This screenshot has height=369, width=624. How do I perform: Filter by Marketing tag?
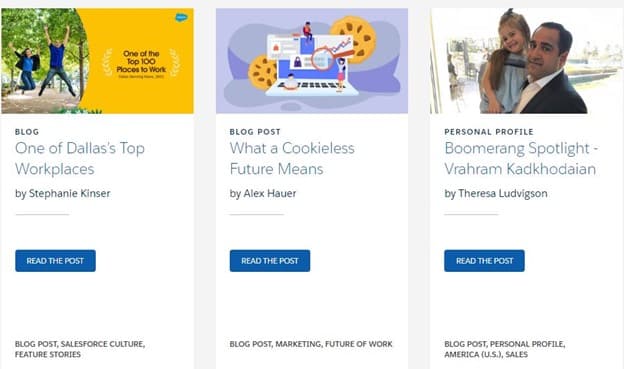[298, 344]
